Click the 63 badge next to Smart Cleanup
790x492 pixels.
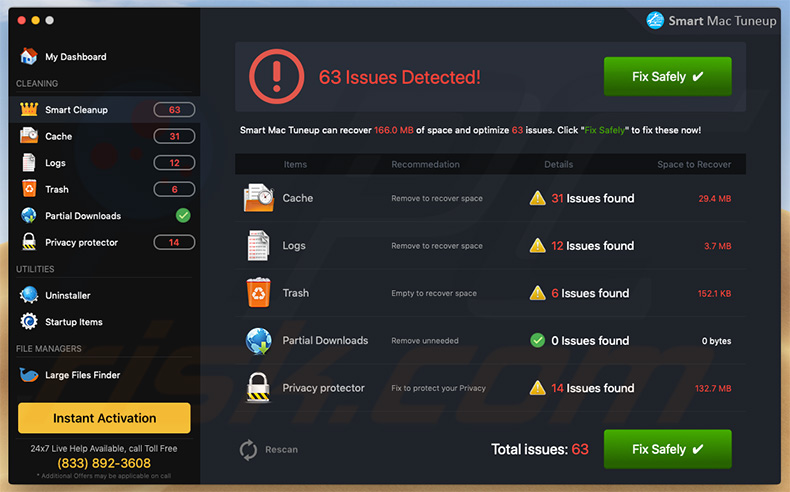tap(174, 110)
